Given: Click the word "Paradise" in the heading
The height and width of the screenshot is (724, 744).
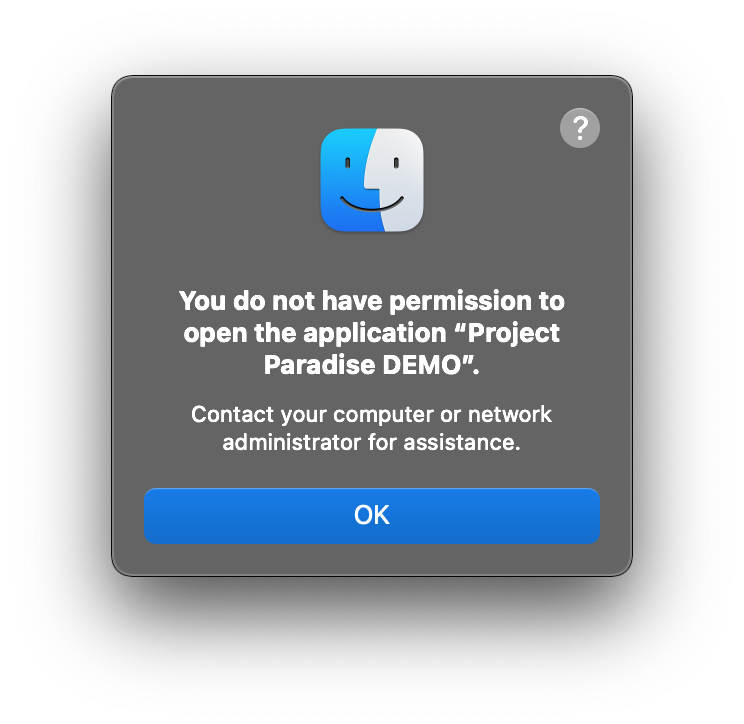Looking at the screenshot, I should pyautogui.click(x=320, y=365).
